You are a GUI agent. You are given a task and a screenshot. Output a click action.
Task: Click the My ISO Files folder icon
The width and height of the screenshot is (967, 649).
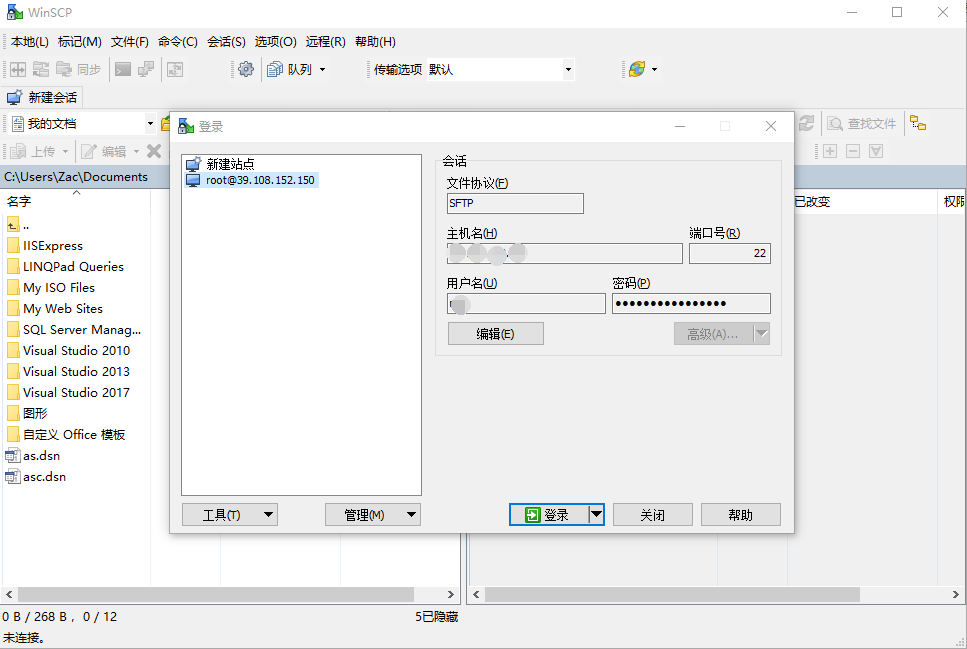(x=13, y=287)
